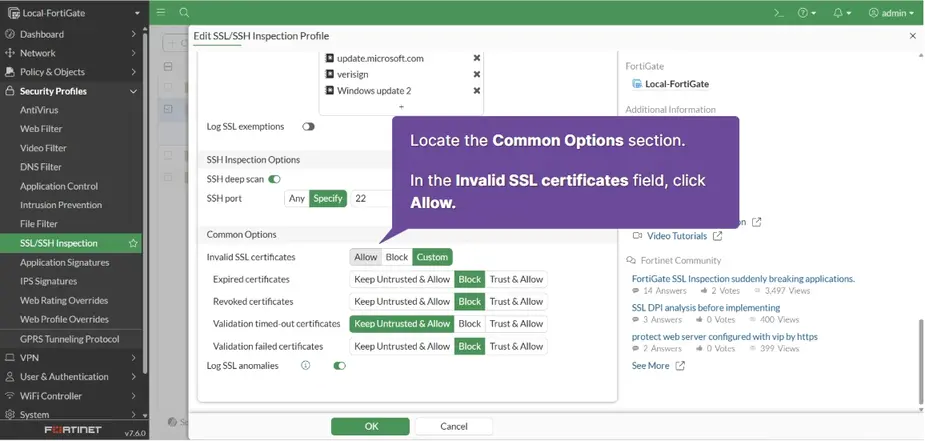Click the Local-FortiGate device icon in sidebar header
This screenshot has height=441, width=925.
14,13
